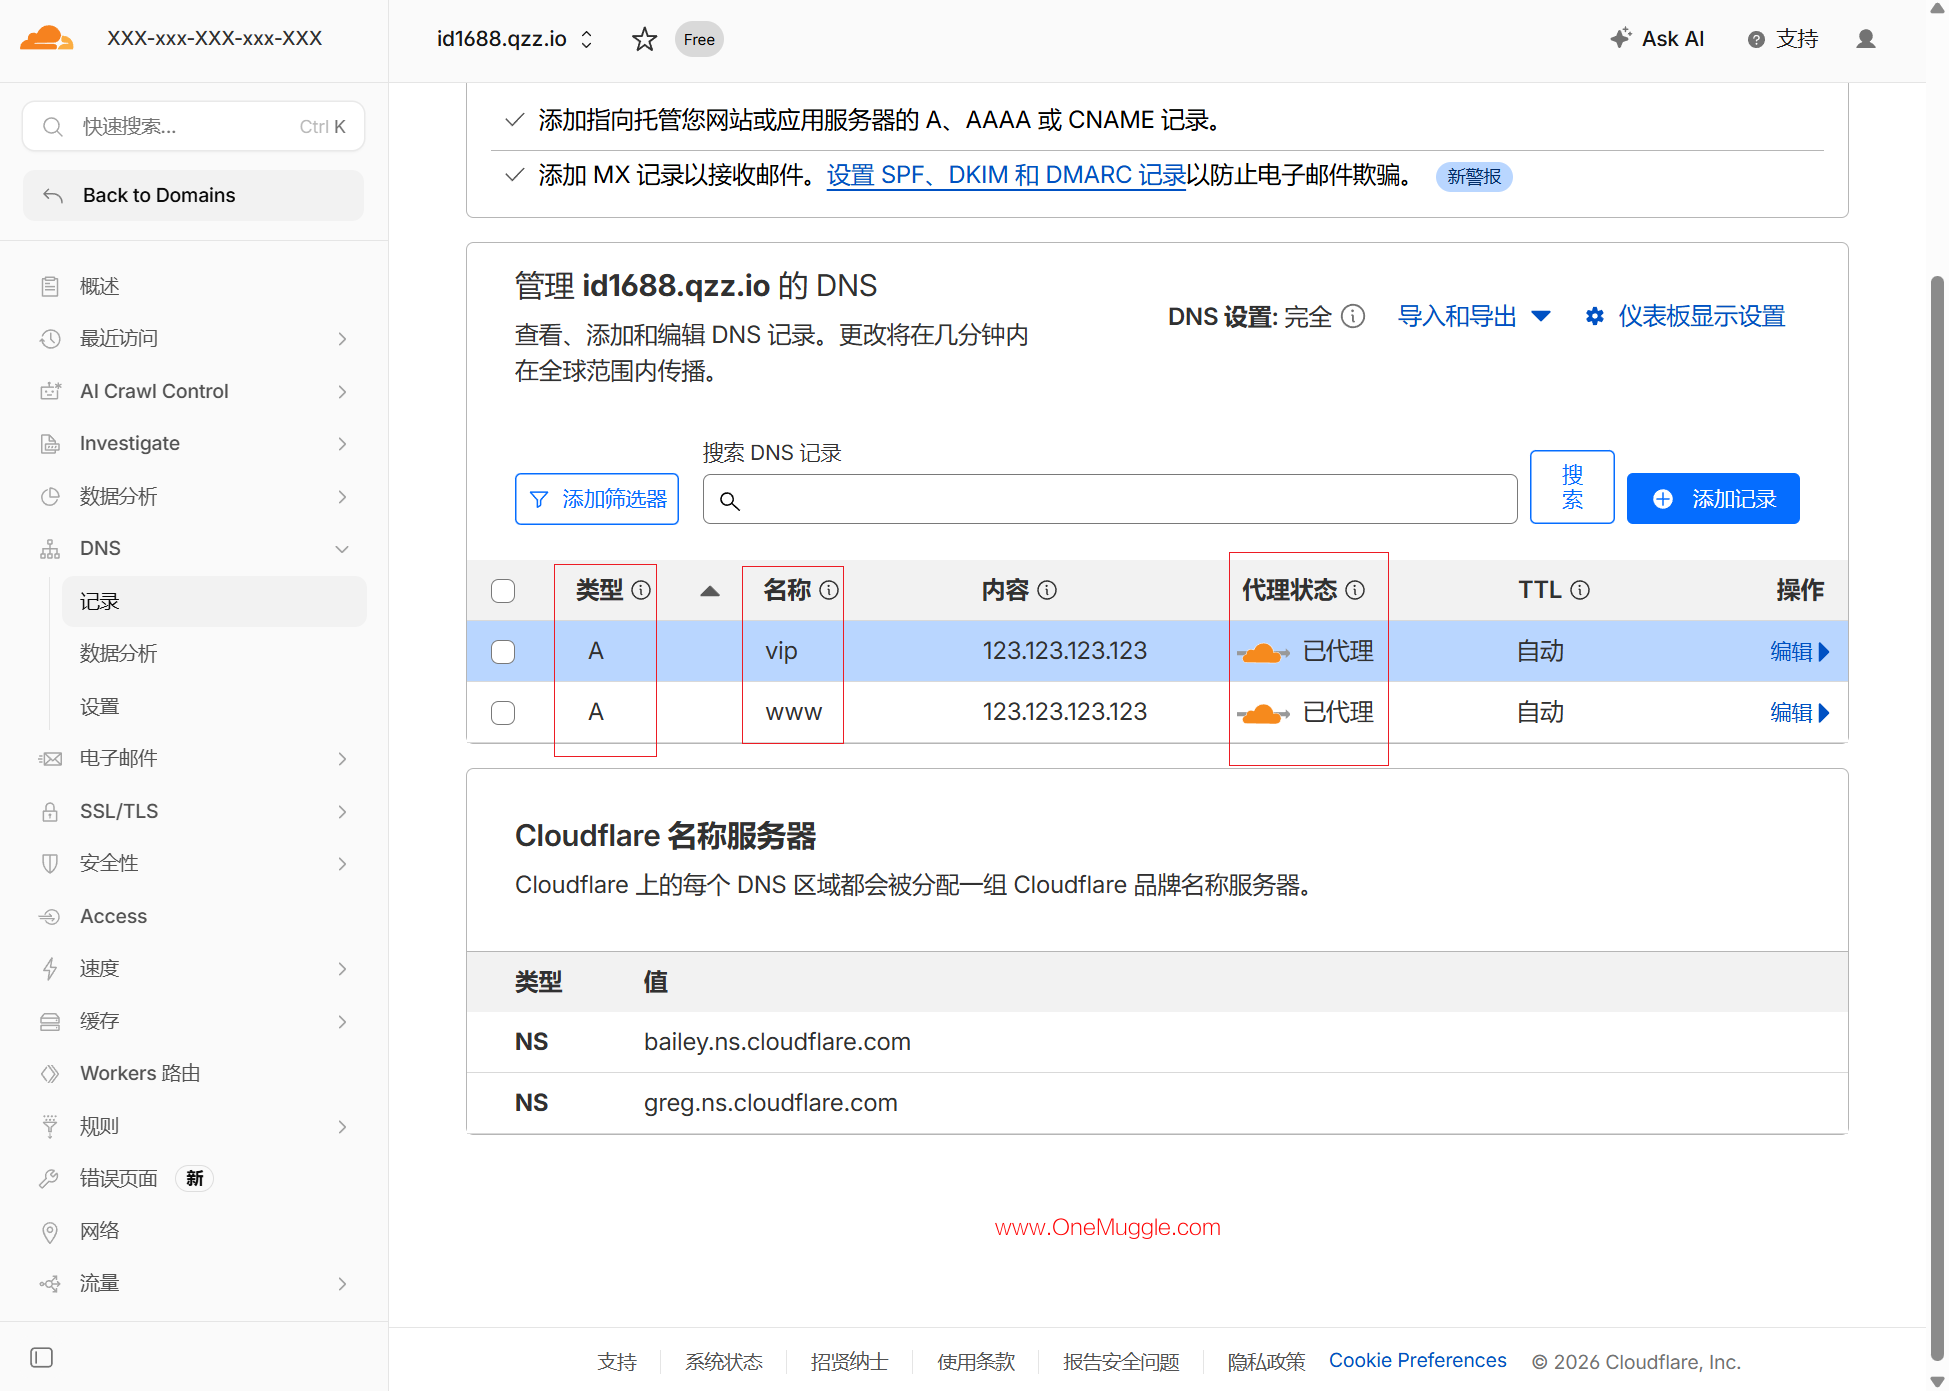Screen dimensions: 1949x1391
Task: Open the 设置 SPF、DKIM 和 DMARC 记录 link
Action: (1006, 176)
